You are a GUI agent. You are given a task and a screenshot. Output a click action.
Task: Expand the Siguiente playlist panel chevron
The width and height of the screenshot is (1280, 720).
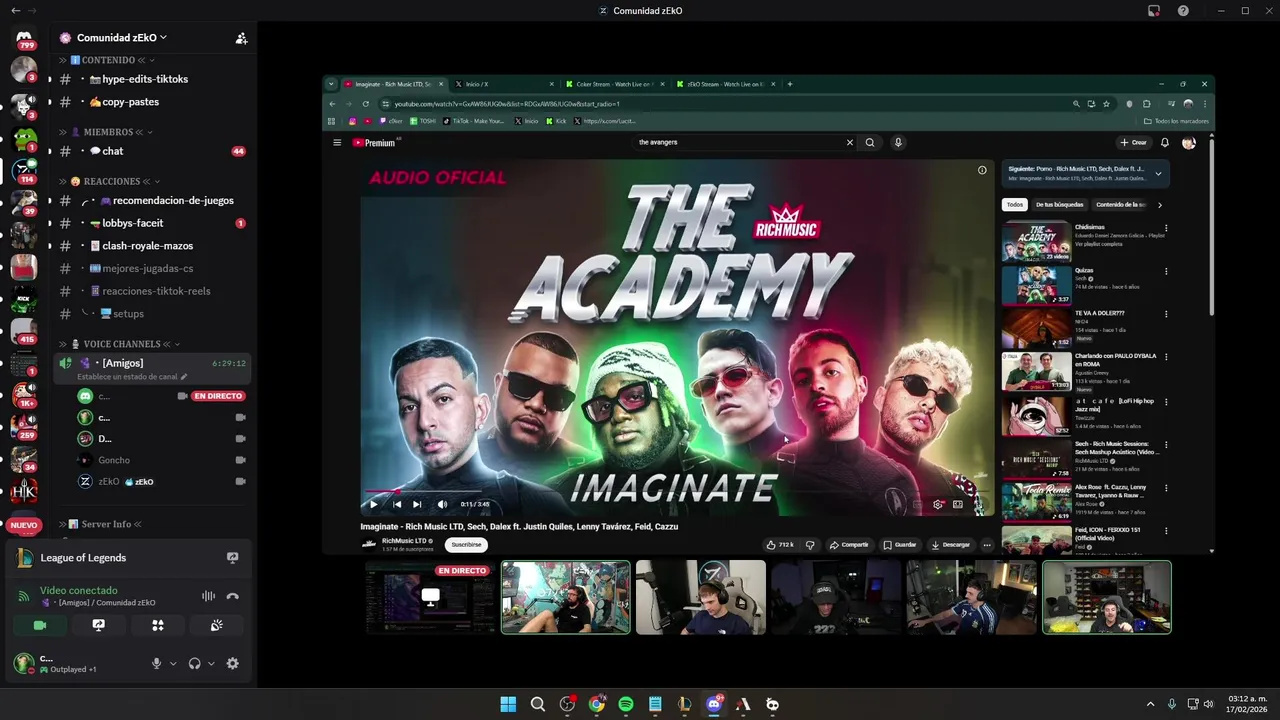click(x=1158, y=173)
